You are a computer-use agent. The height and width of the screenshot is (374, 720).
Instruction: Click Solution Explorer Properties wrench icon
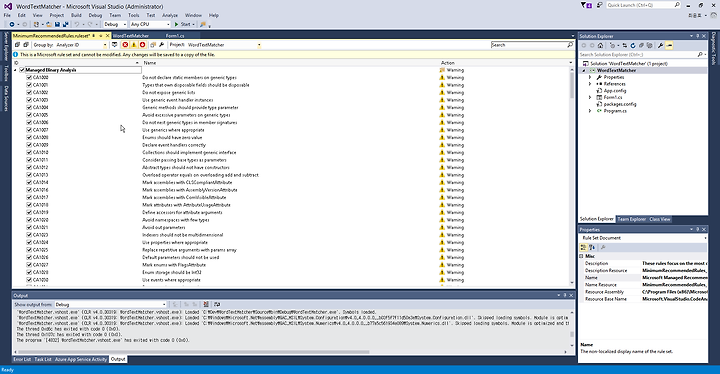660,45
